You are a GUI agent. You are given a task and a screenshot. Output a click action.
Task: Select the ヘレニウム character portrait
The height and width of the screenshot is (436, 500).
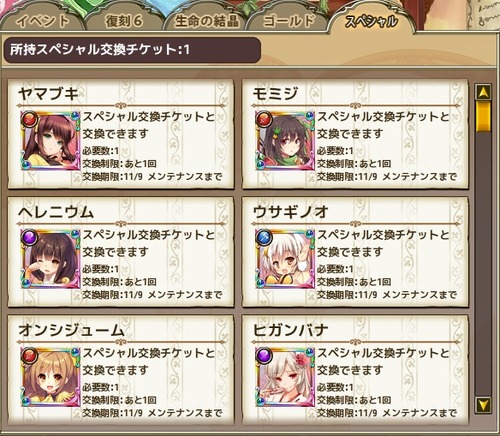tap(50, 259)
